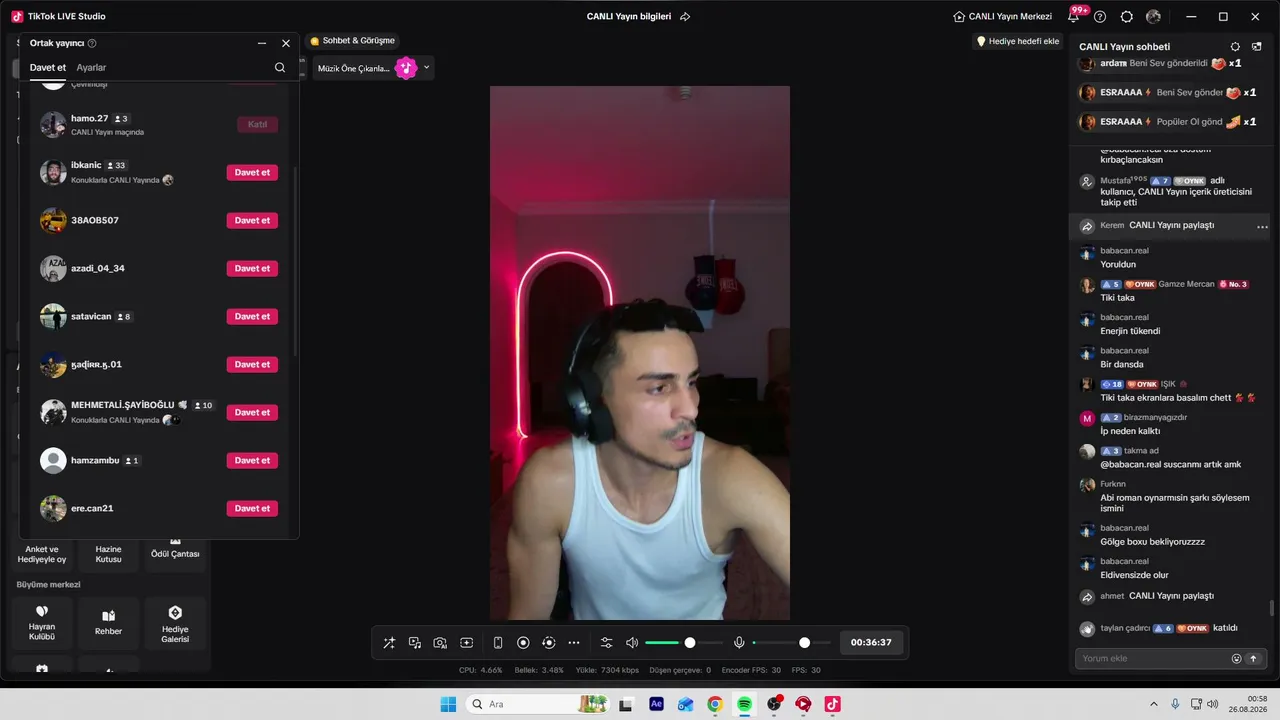
Task: Click the add scene icon in the toolbar
Action: 466,642
